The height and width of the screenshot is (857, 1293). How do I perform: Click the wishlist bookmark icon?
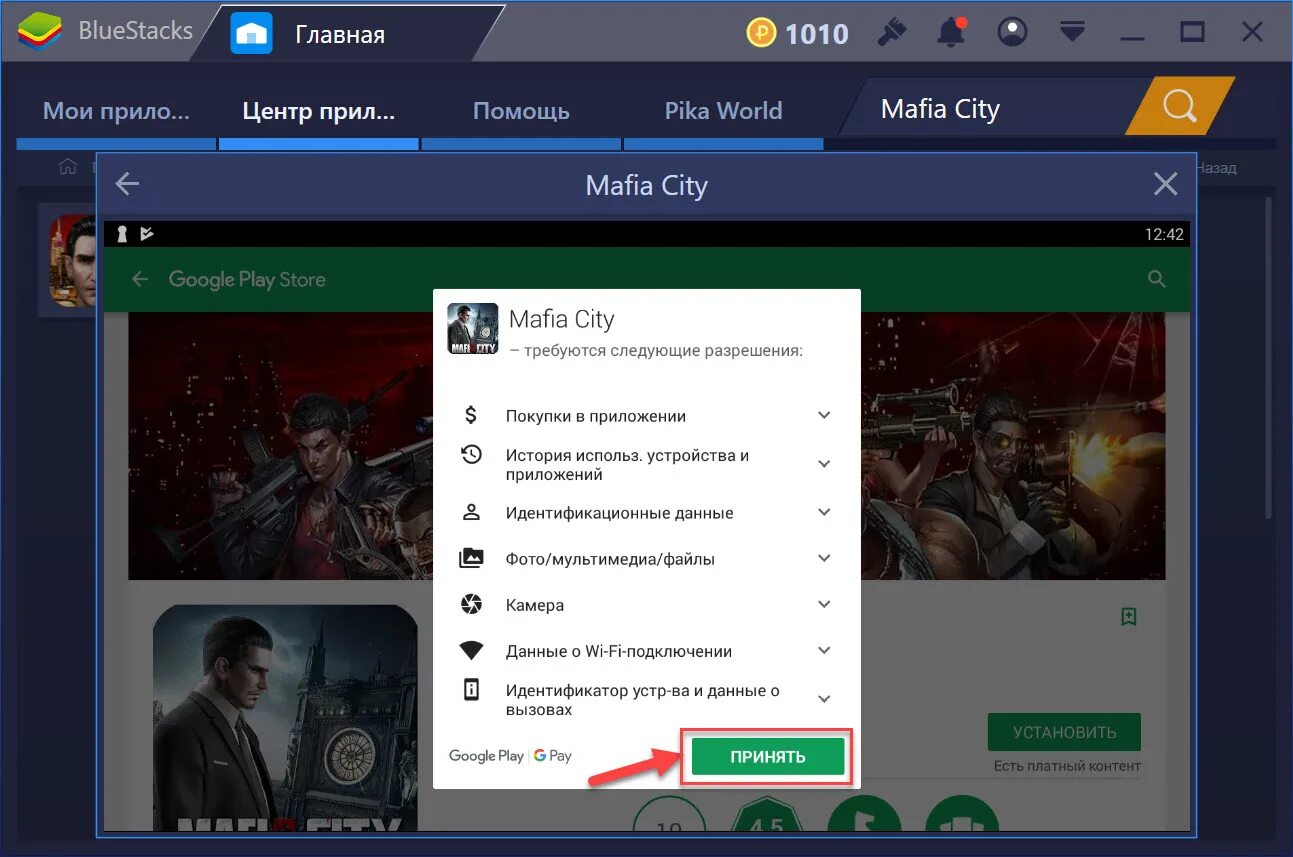(1129, 617)
